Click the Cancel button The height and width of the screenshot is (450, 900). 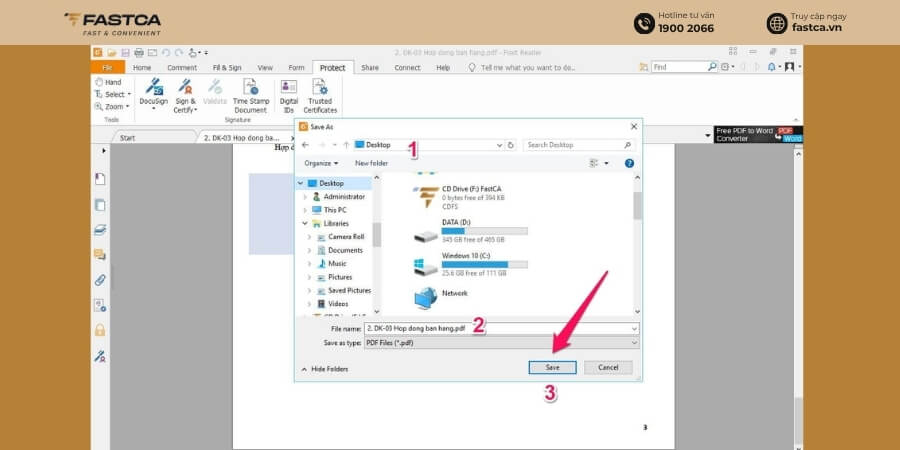[608, 367]
